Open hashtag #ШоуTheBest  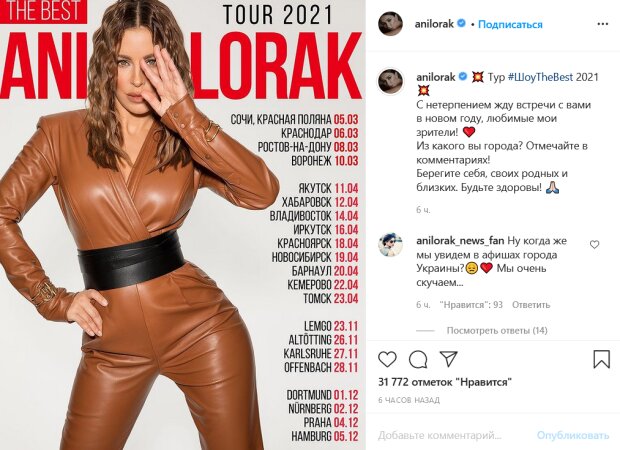click(540, 77)
